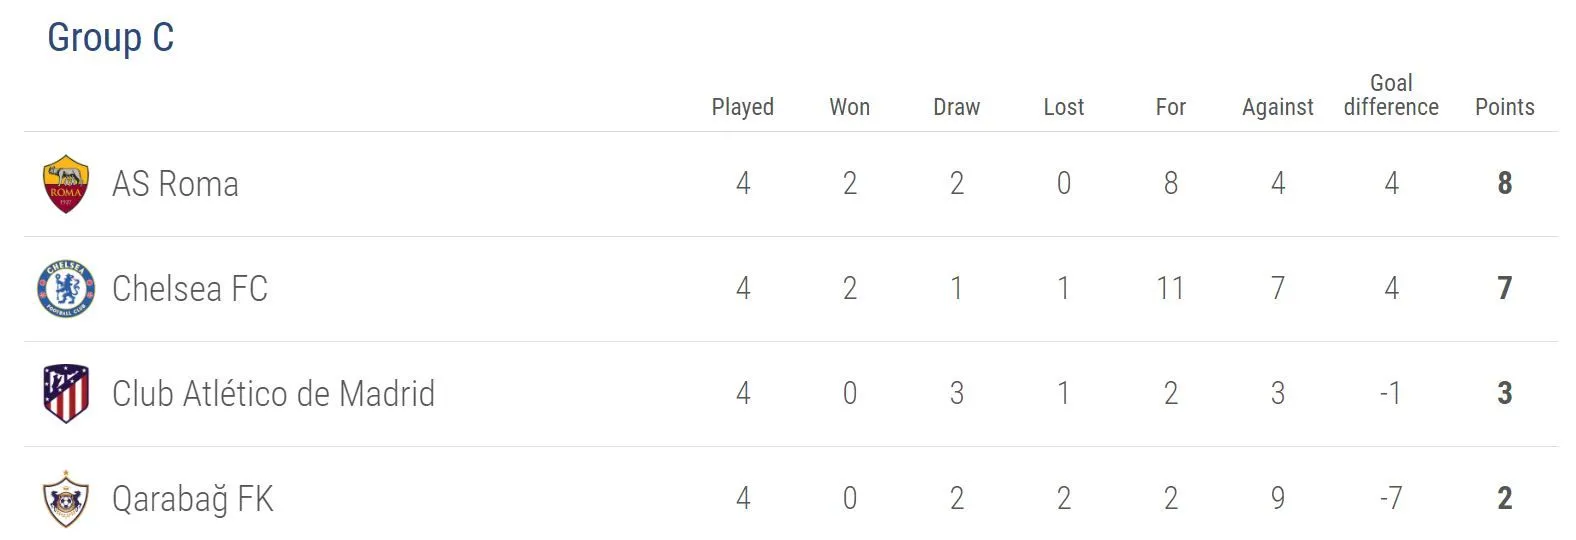
Task: Click the Lost column header
Action: 1063,107
